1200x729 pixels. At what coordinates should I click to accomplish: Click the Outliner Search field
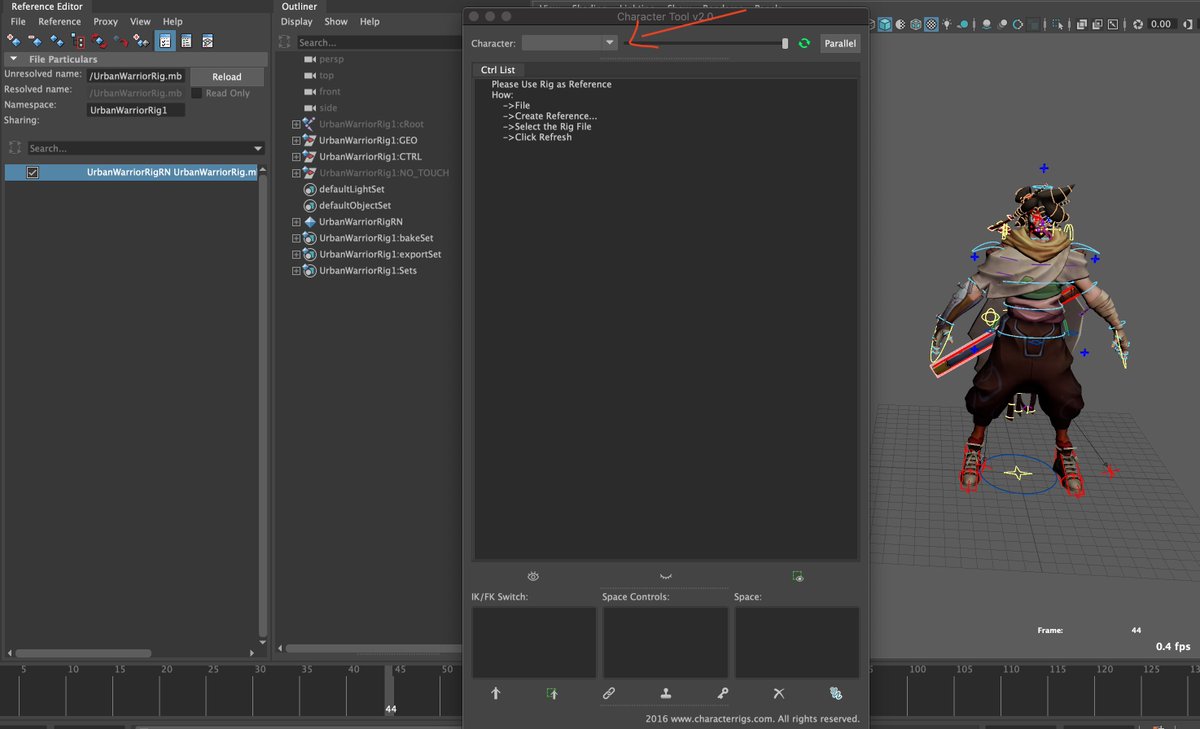pos(380,43)
